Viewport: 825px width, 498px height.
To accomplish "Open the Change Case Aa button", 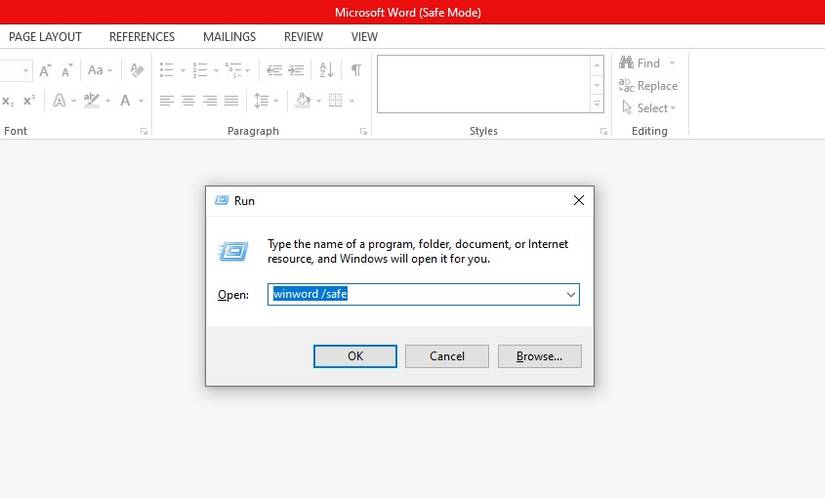I will click(99, 70).
